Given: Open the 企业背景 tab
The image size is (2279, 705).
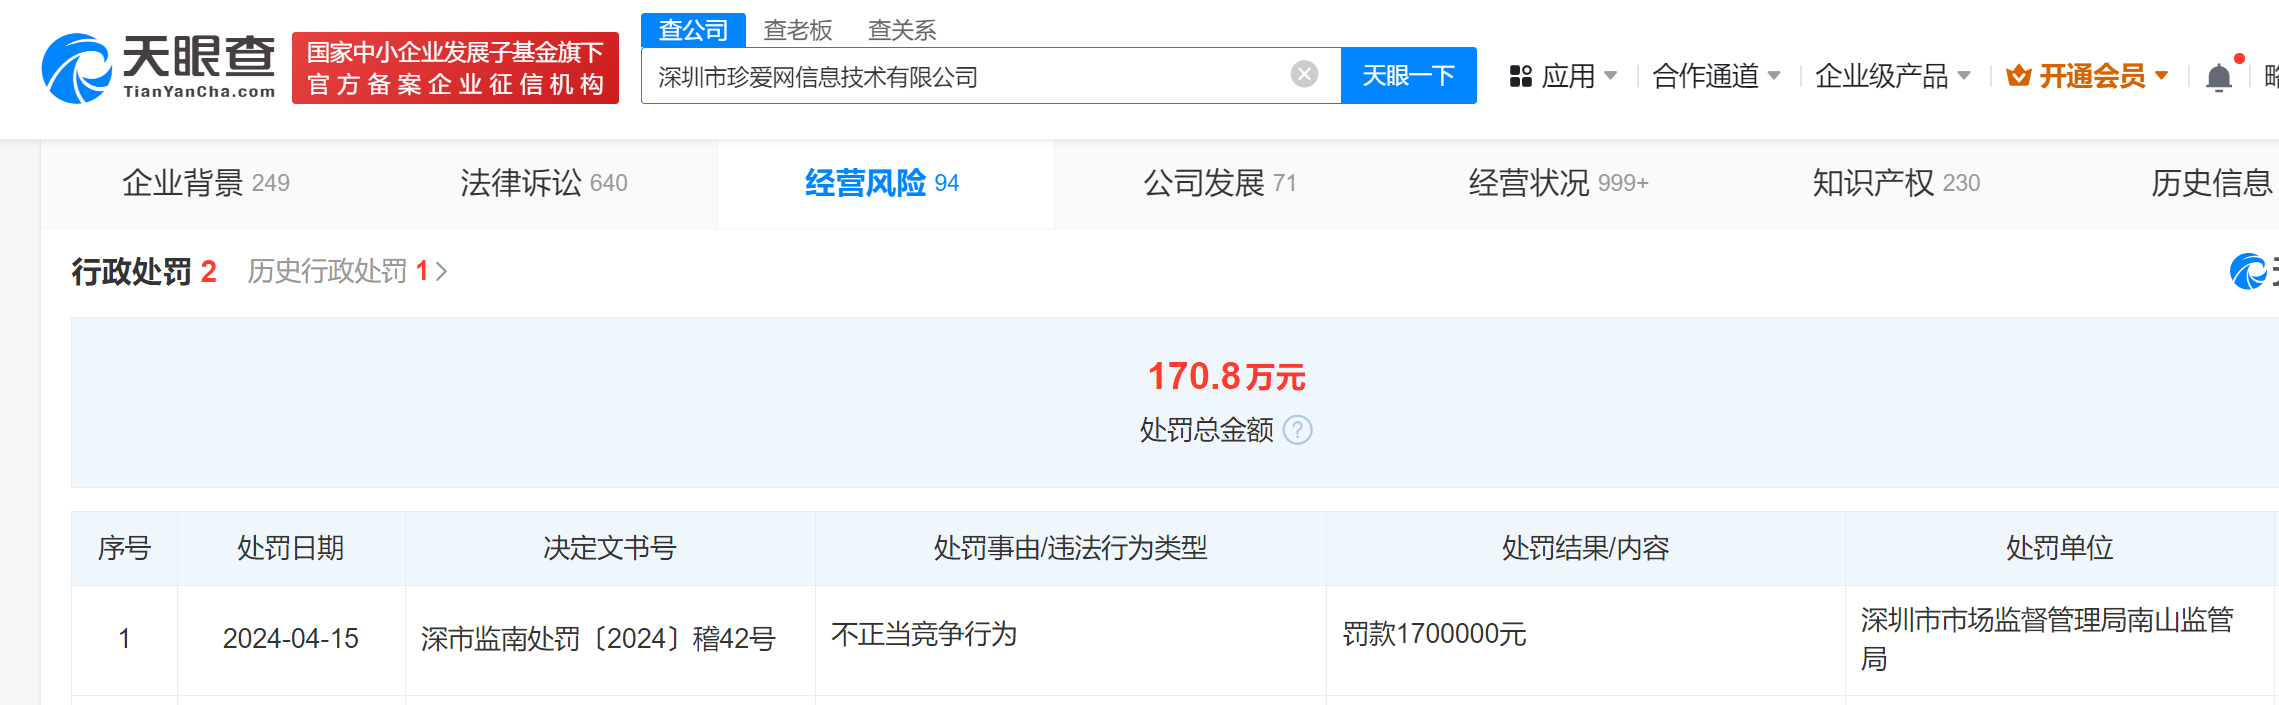Looking at the screenshot, I should (205, 183).
